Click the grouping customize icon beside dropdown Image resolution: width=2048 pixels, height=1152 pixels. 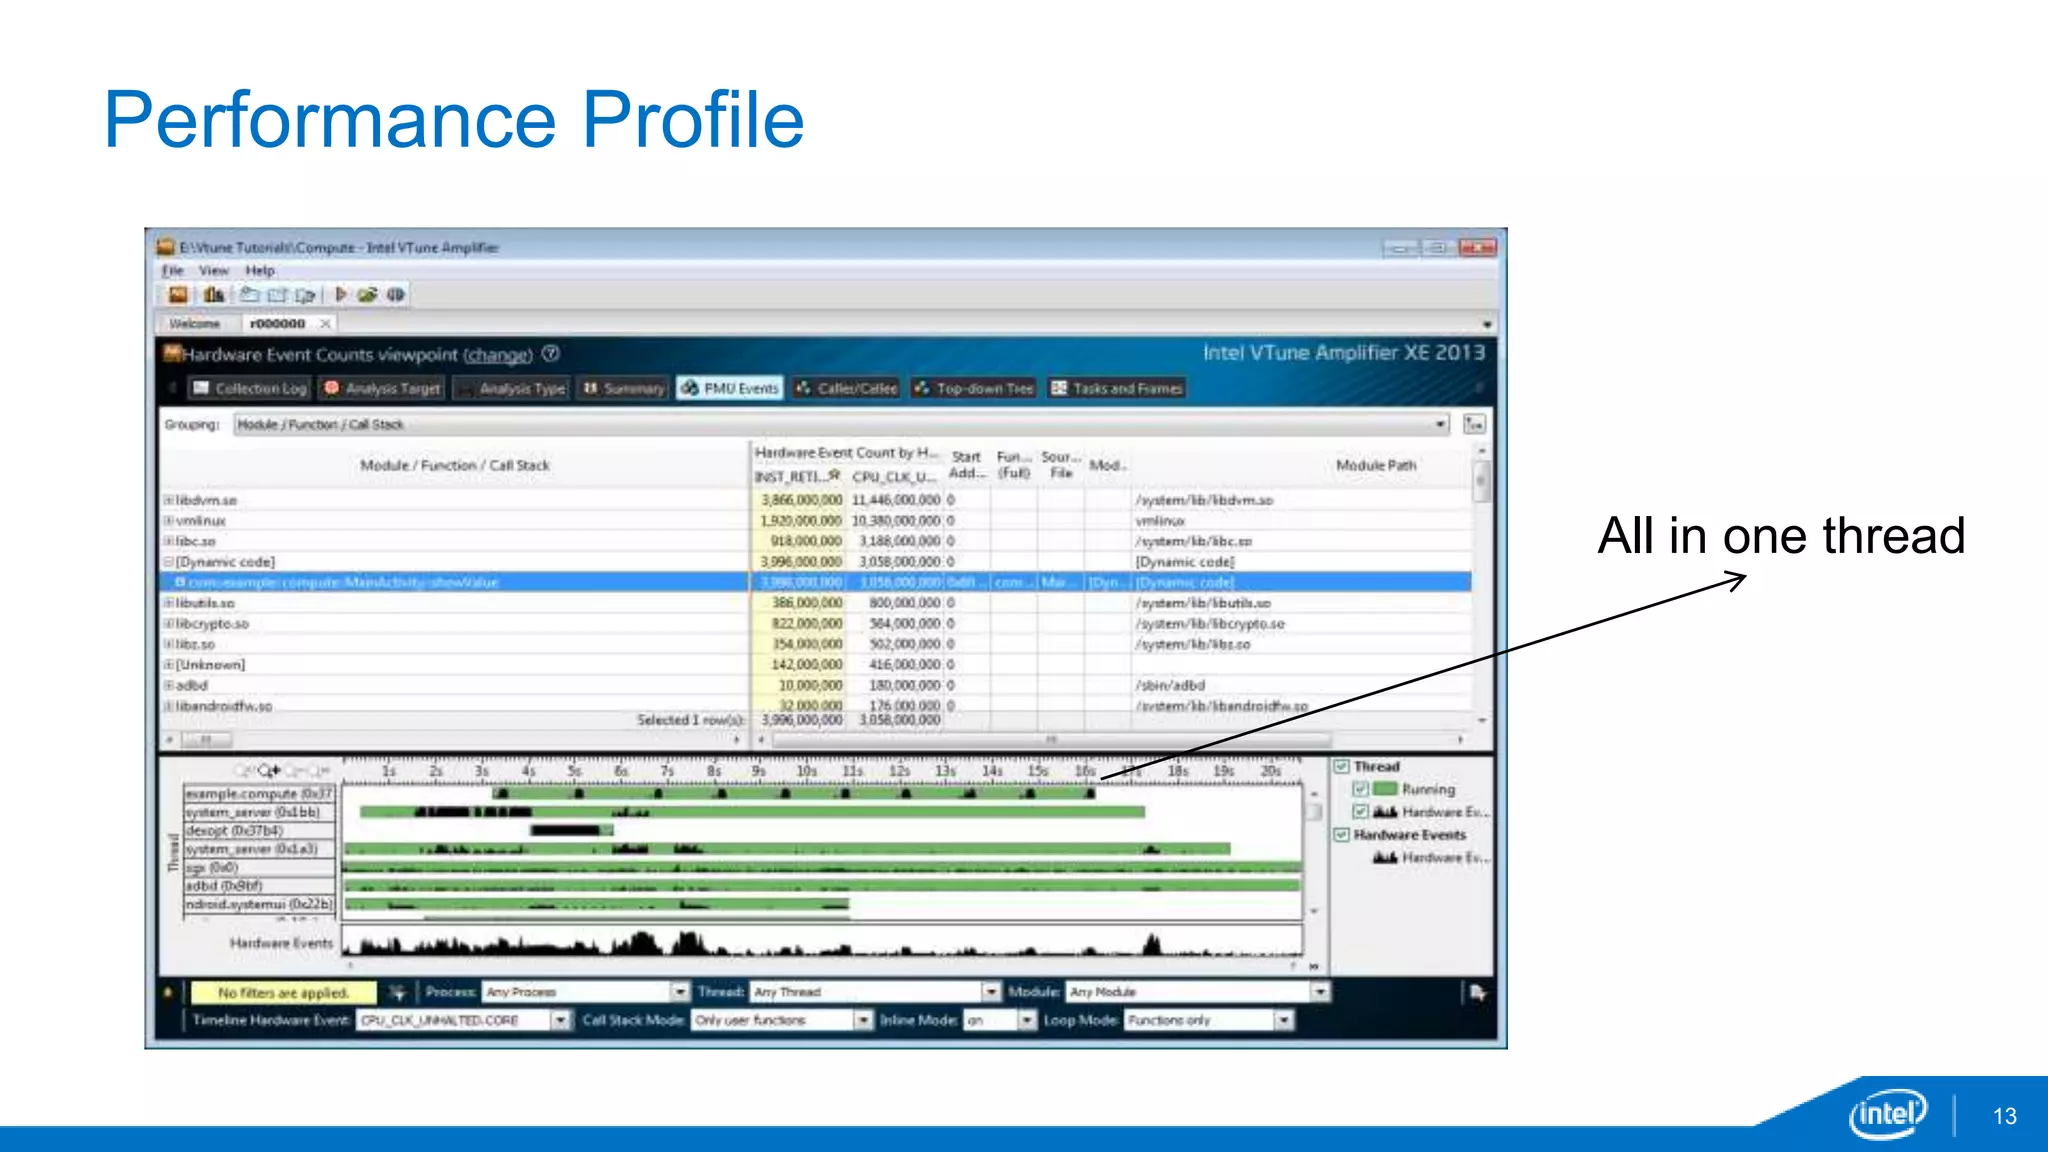click(x=1474, y=424)
